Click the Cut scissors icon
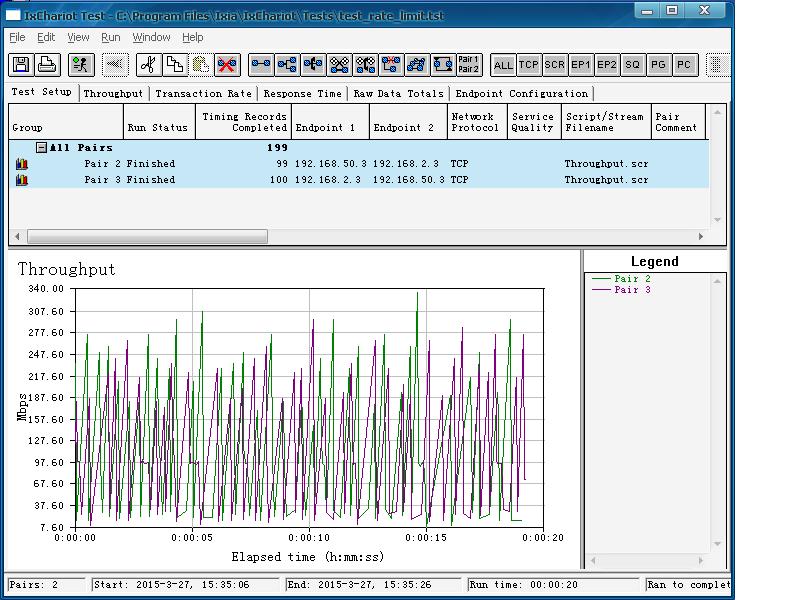800x600 pixels. 149,65
